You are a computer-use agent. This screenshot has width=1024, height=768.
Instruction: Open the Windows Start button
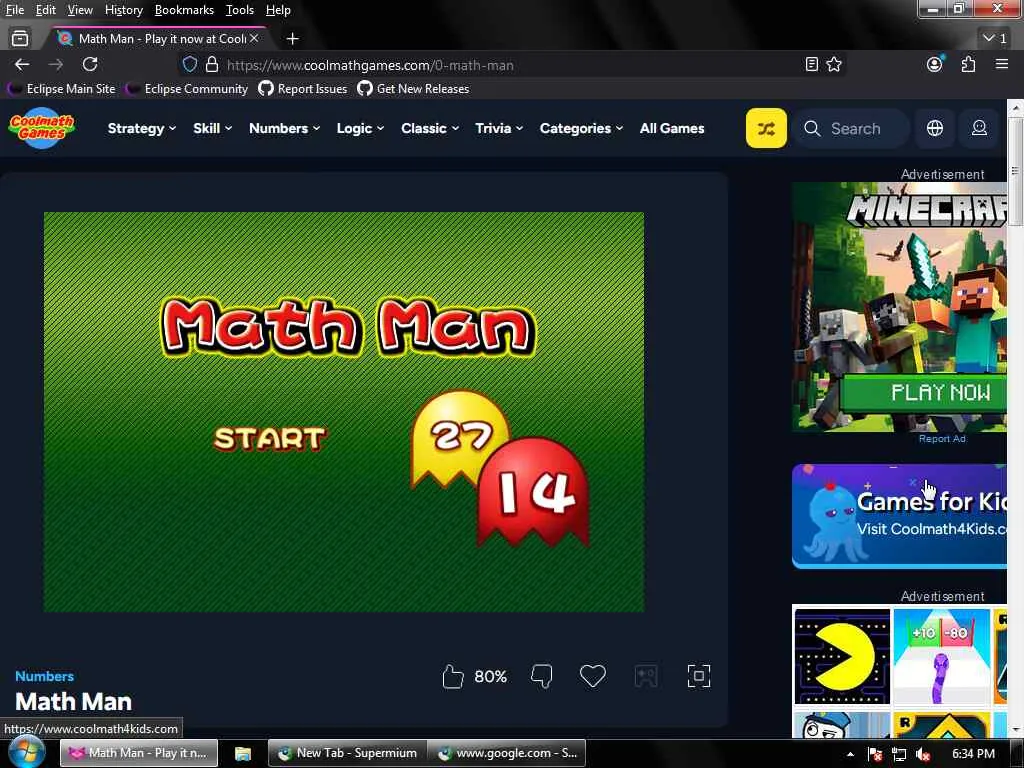[27, 753]
